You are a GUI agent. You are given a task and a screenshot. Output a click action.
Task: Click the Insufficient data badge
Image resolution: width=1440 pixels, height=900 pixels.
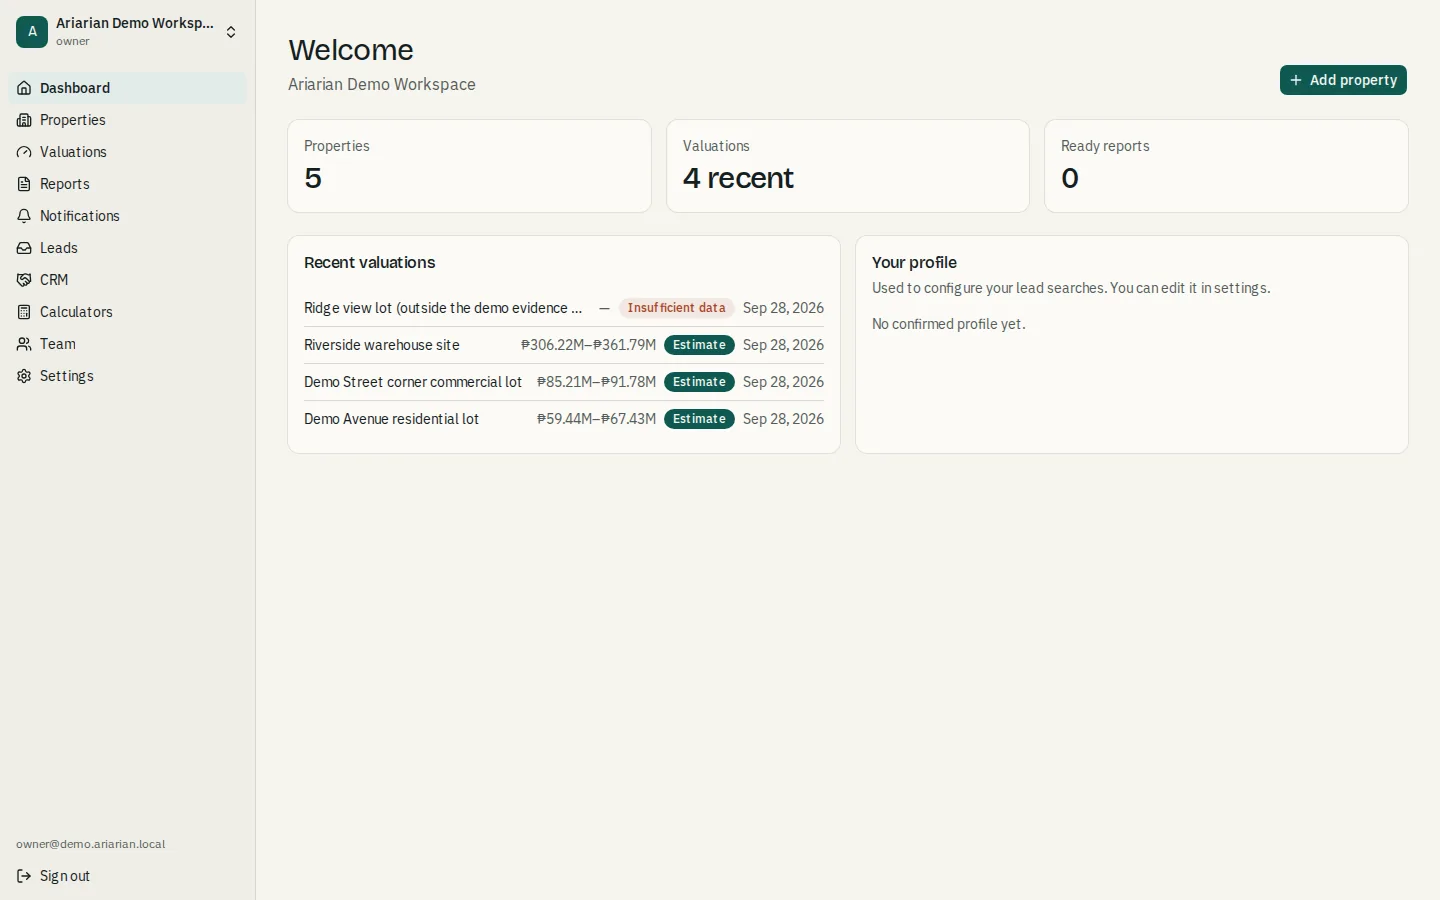click(x=677, y=308)
